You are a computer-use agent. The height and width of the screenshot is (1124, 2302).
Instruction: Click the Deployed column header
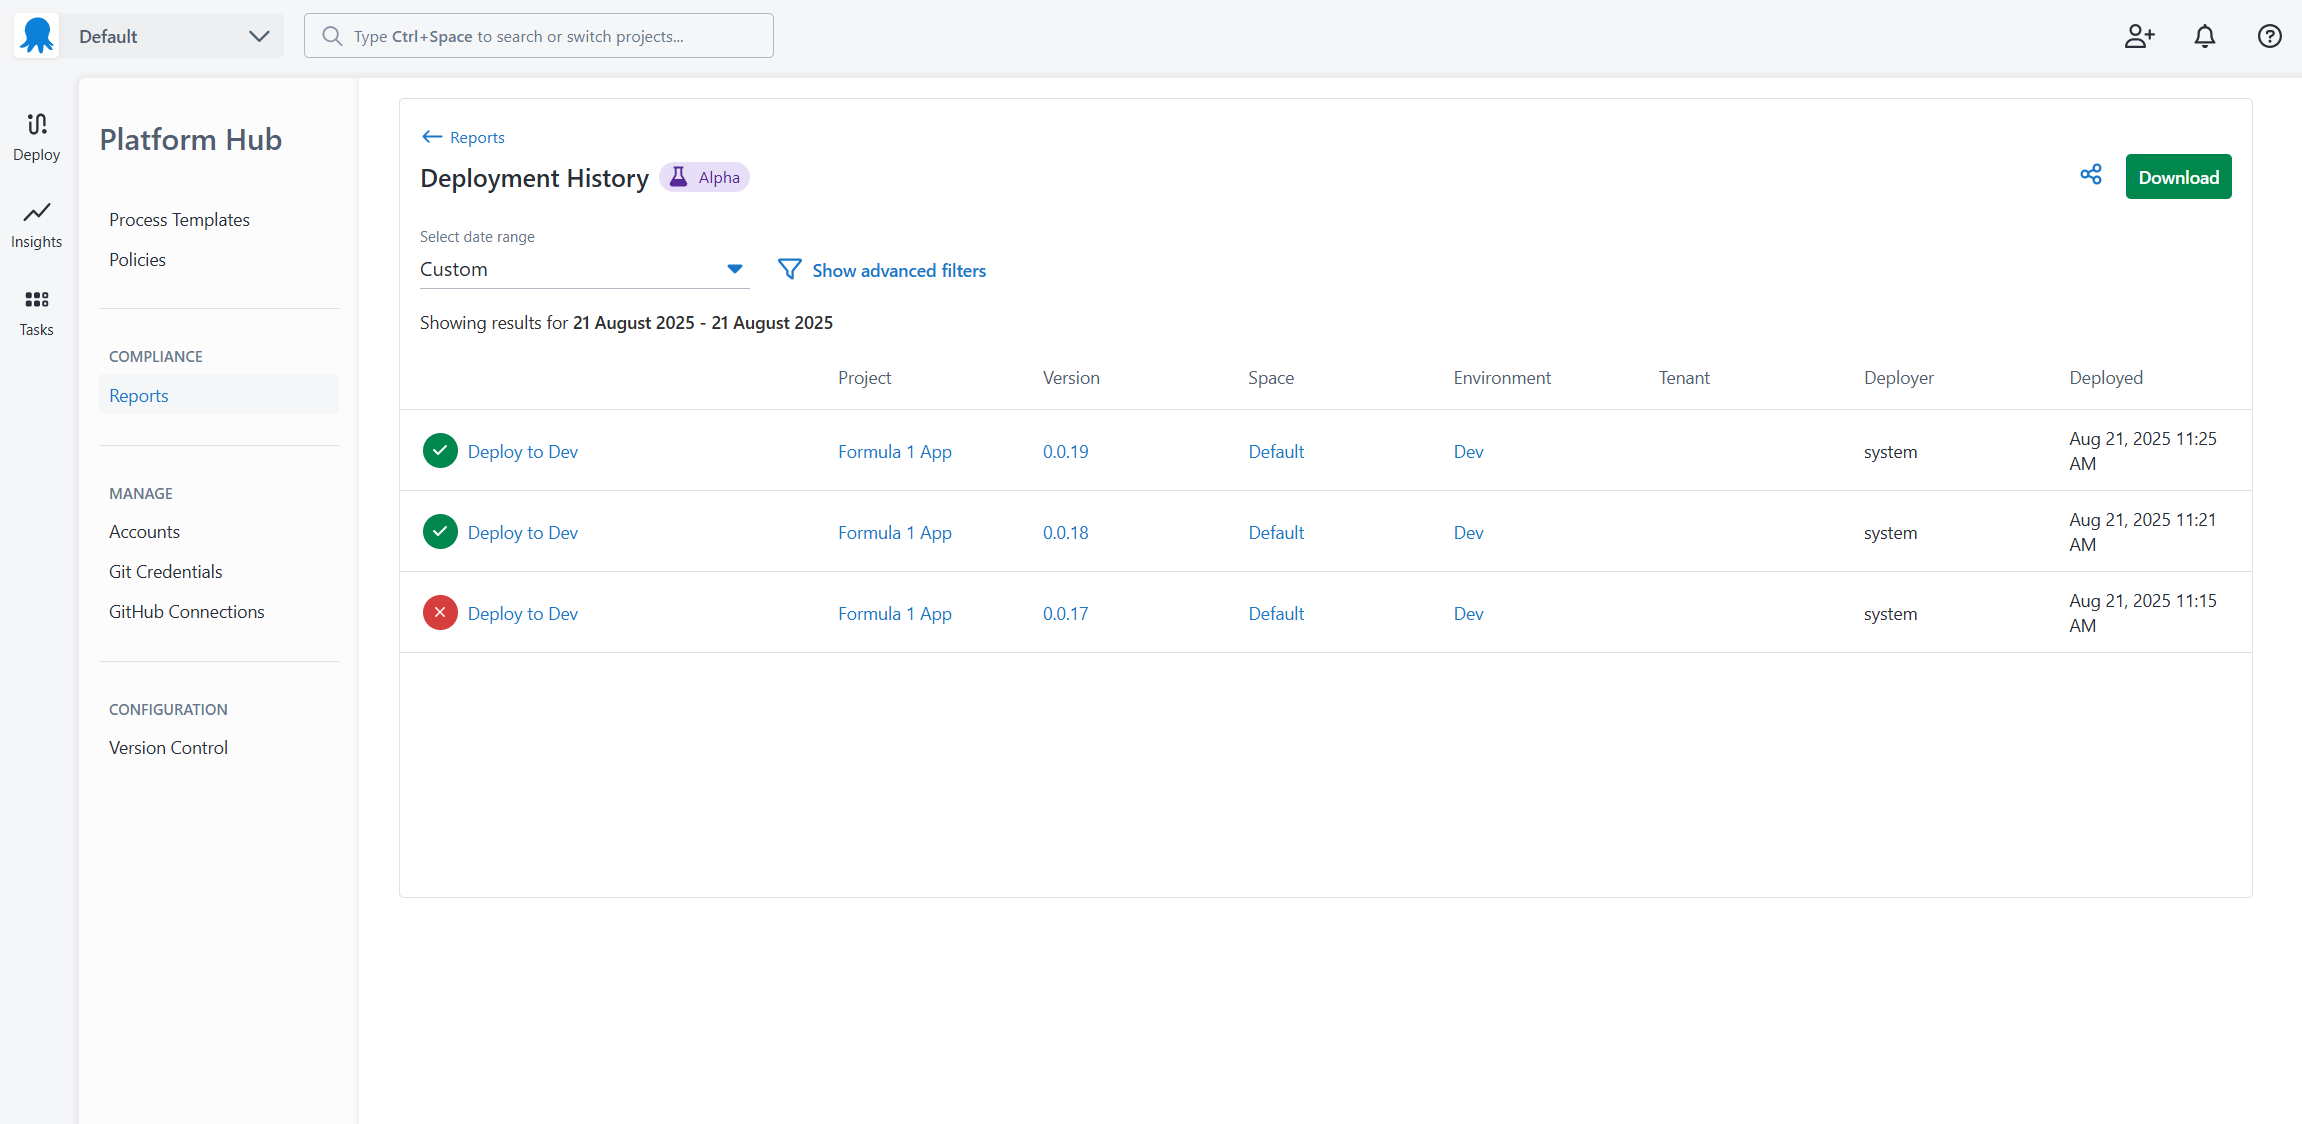(2106, 377)
